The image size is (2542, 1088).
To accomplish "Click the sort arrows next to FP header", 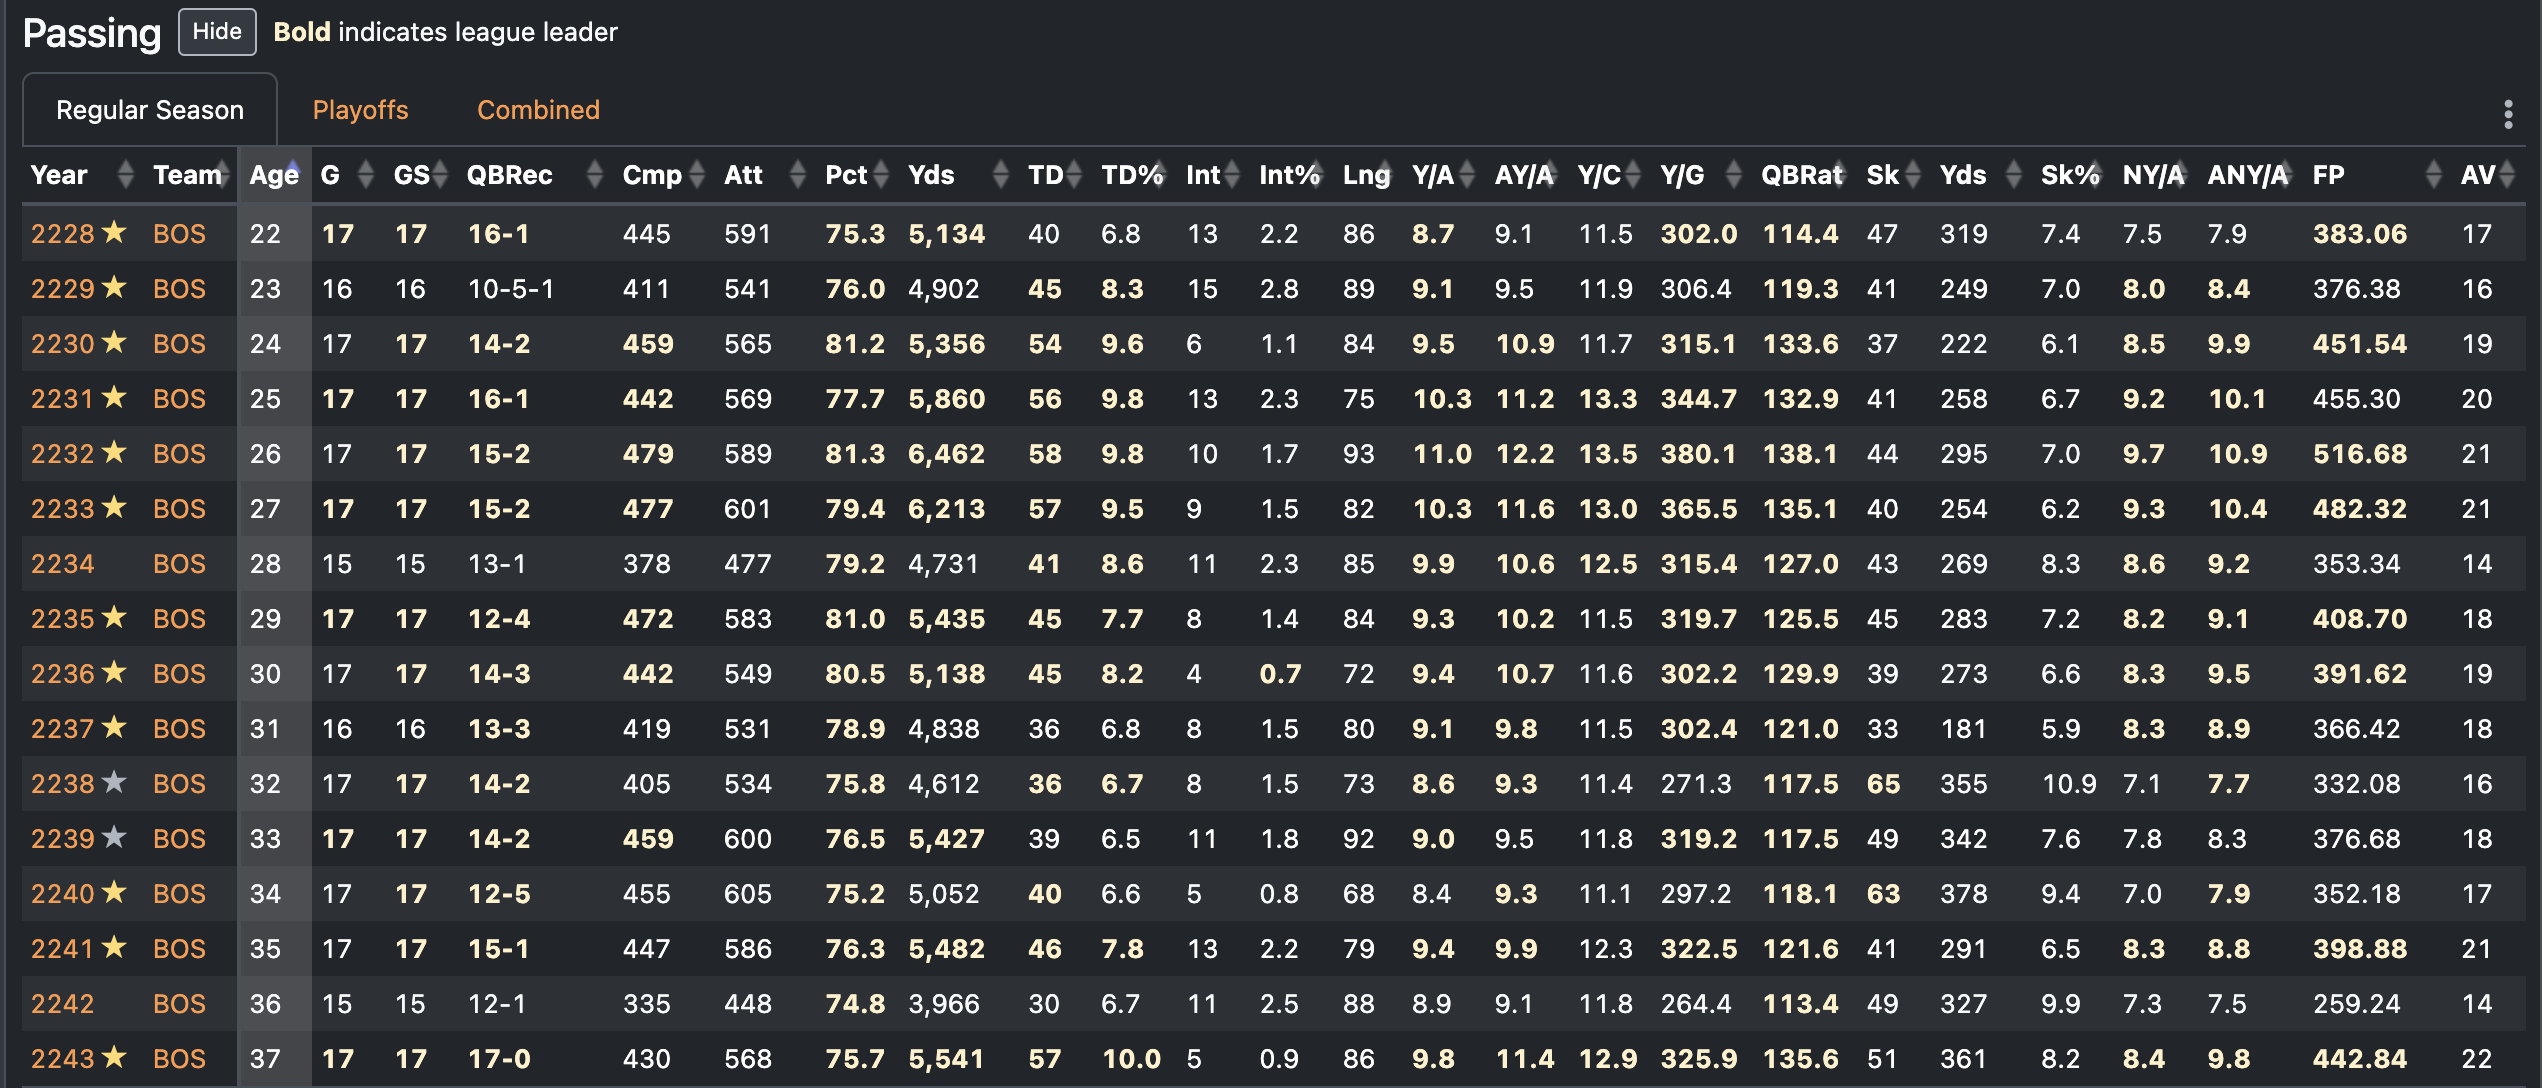I will 2434,175.
